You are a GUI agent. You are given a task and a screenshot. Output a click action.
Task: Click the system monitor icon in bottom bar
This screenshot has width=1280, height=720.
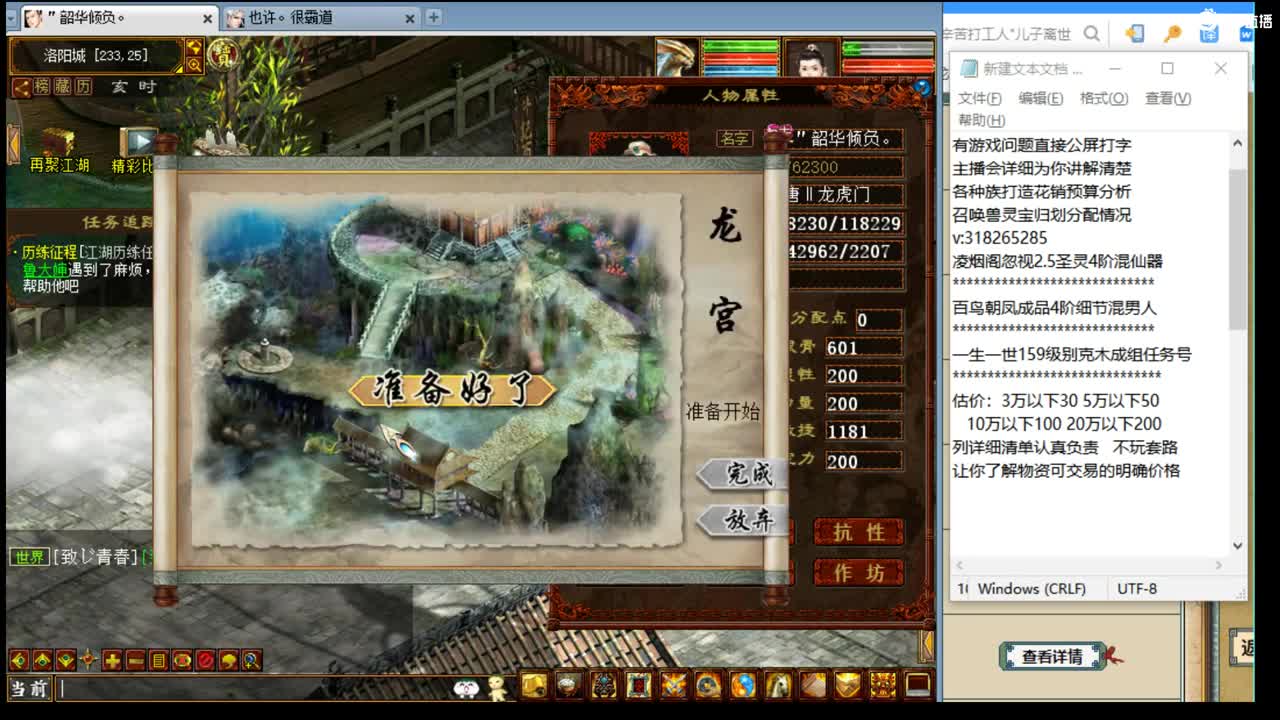917,685
